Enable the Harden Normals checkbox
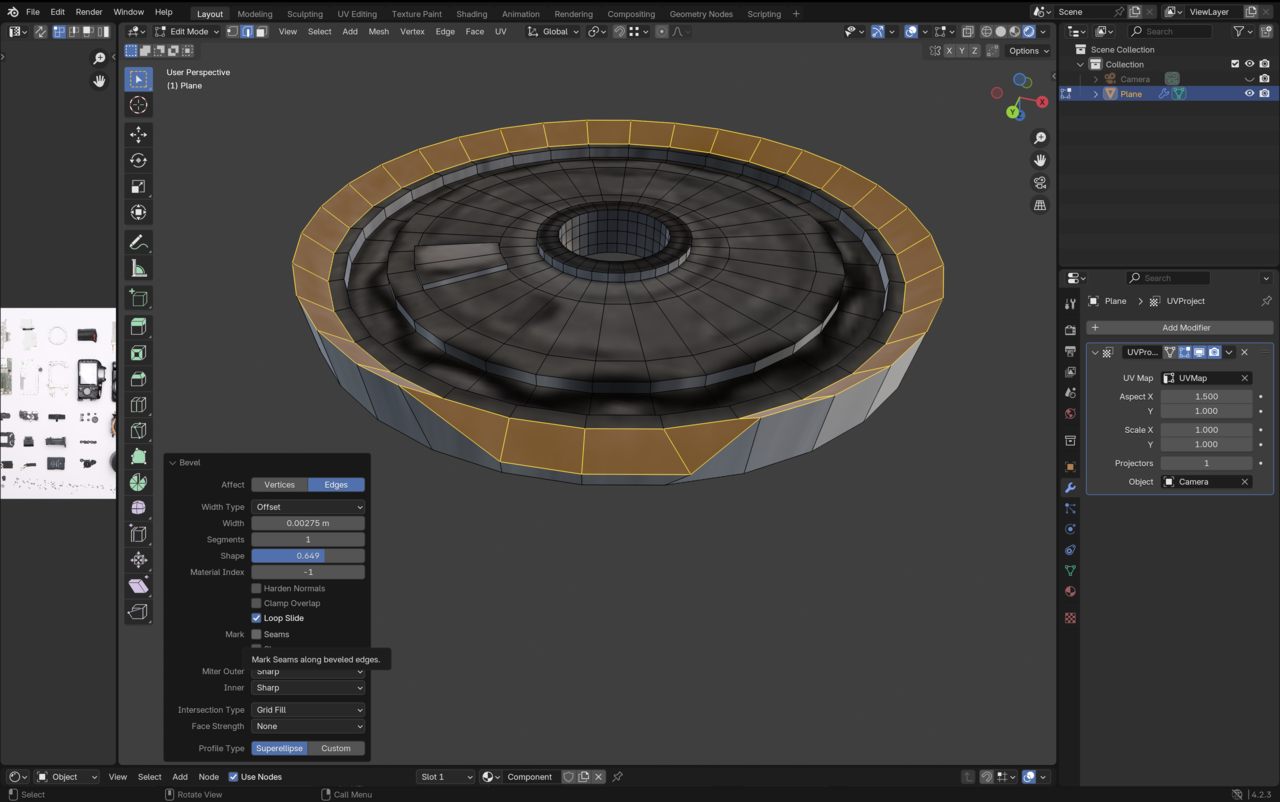Screen dimensions: 1280x802 tap(257, 588)
